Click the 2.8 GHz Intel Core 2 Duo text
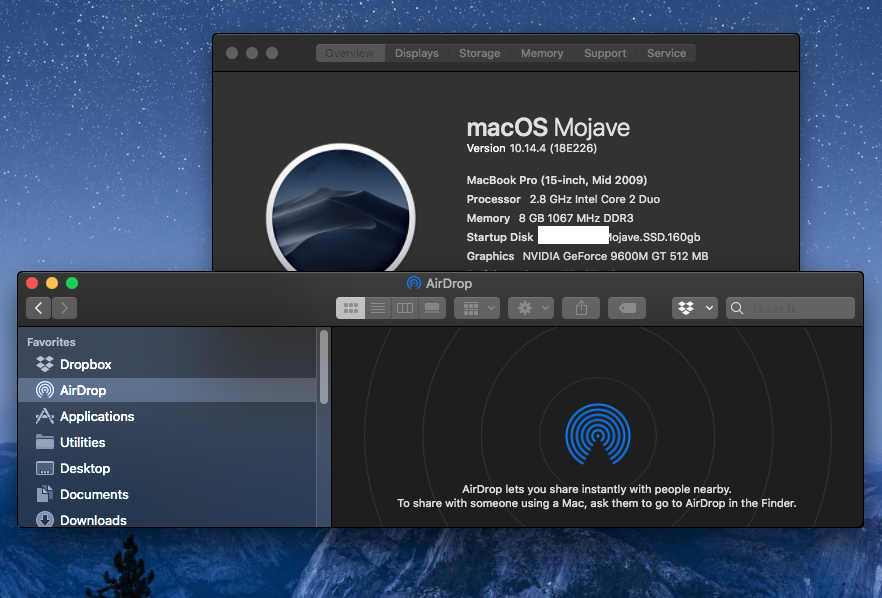This screenshot has height=598, width=882. pos(595,199)
